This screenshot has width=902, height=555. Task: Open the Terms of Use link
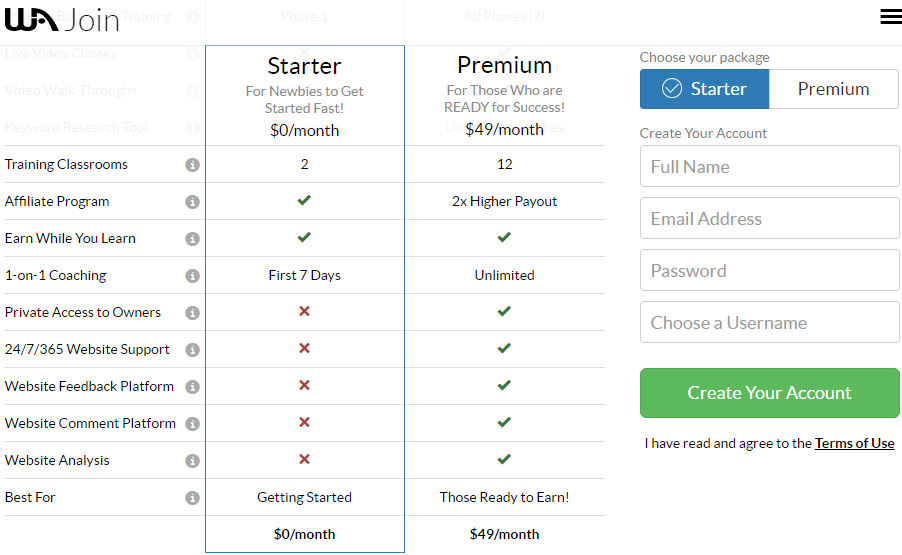[x=854, y=443]
